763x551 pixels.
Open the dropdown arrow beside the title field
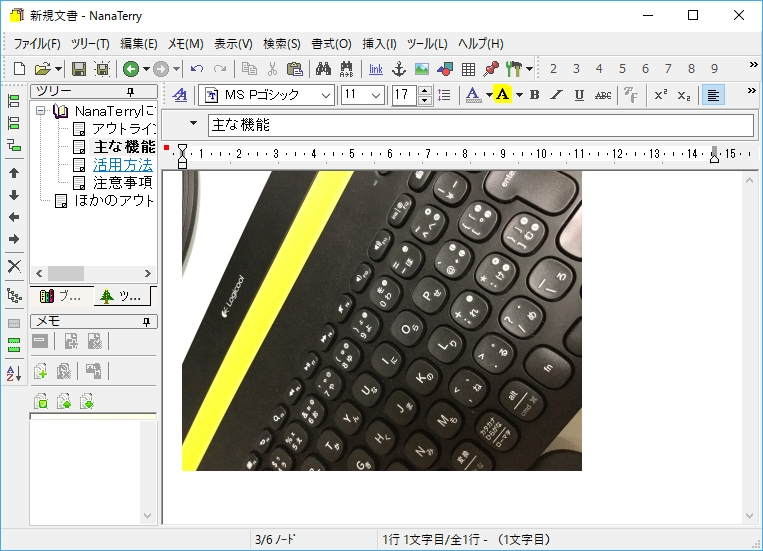[193, 123]
